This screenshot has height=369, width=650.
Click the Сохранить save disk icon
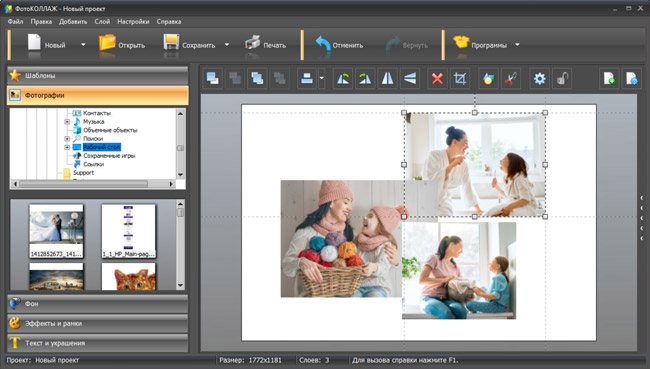pyautogui.click(x=171, y=43)
